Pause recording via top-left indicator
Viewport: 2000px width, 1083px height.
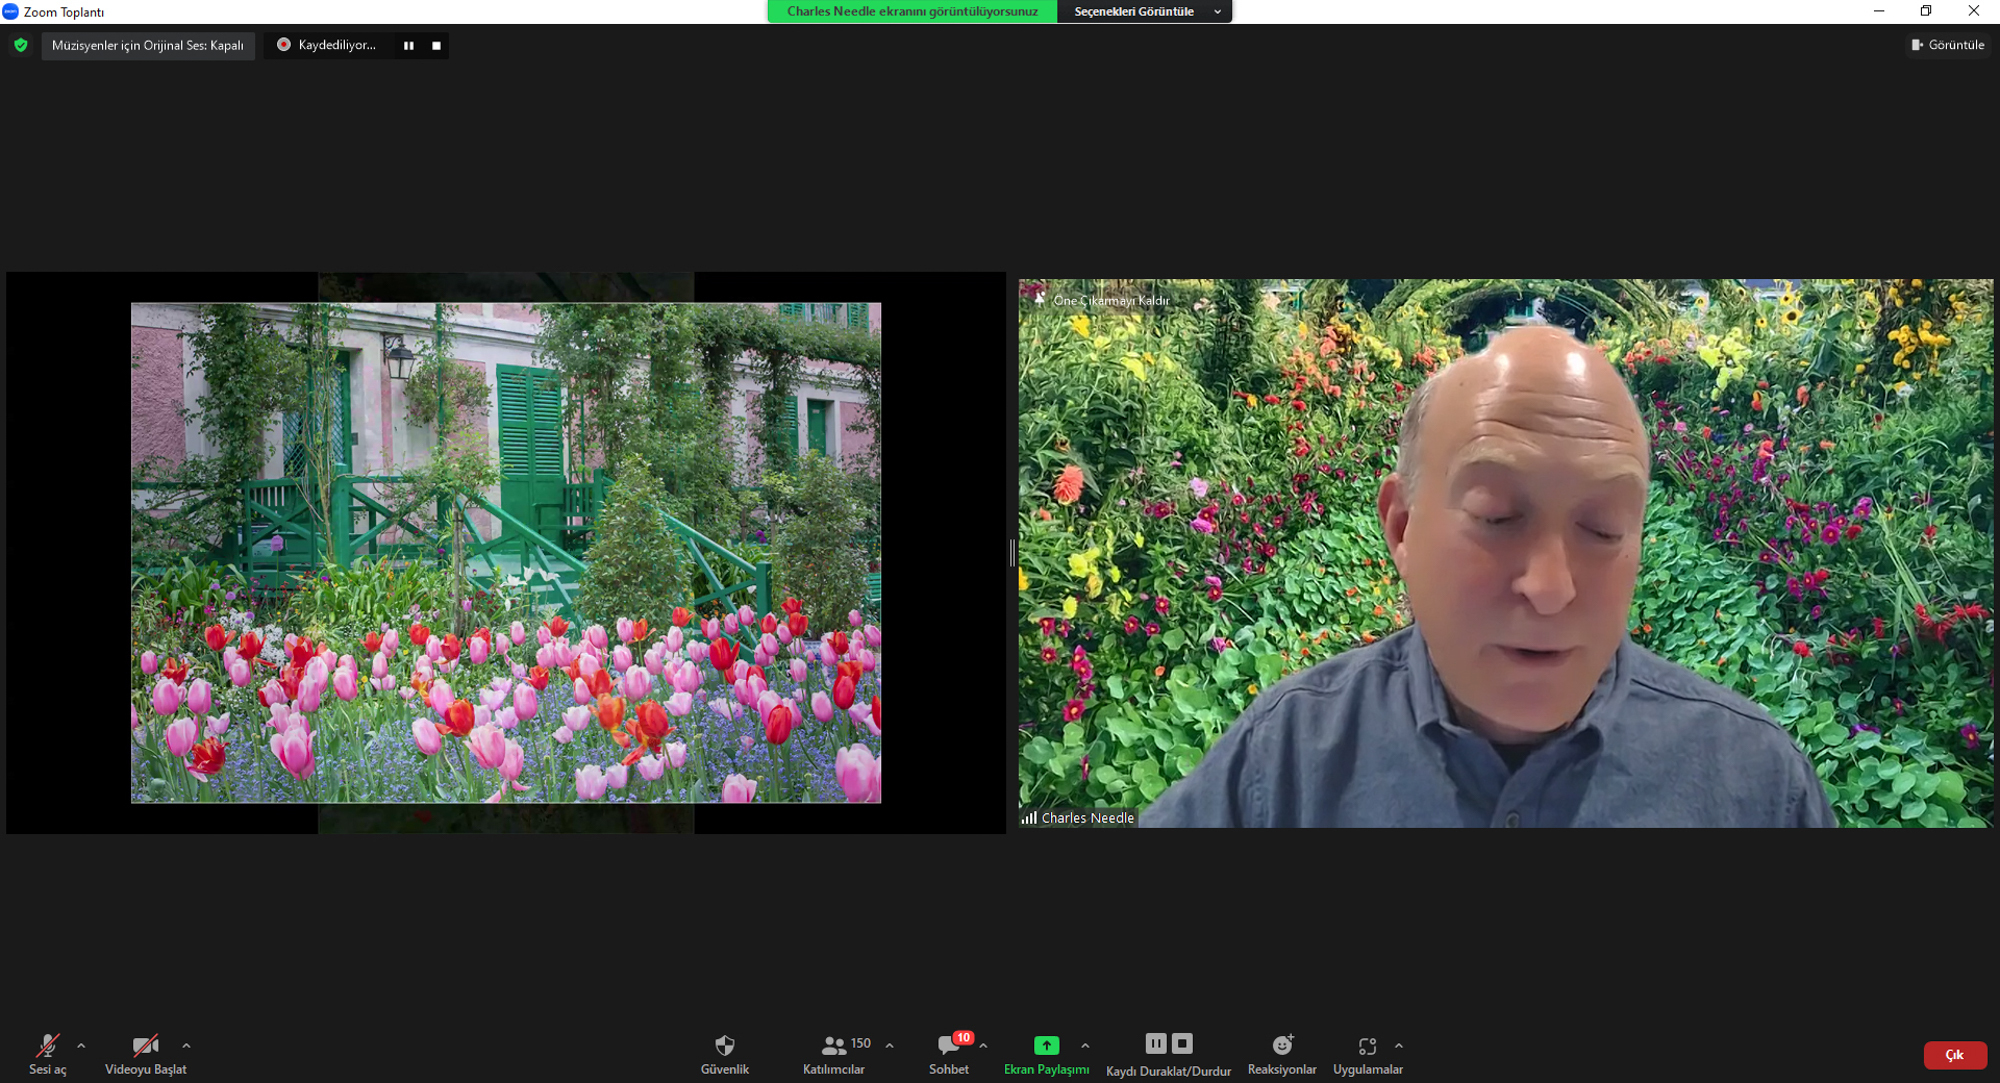[x=408, y=45]
